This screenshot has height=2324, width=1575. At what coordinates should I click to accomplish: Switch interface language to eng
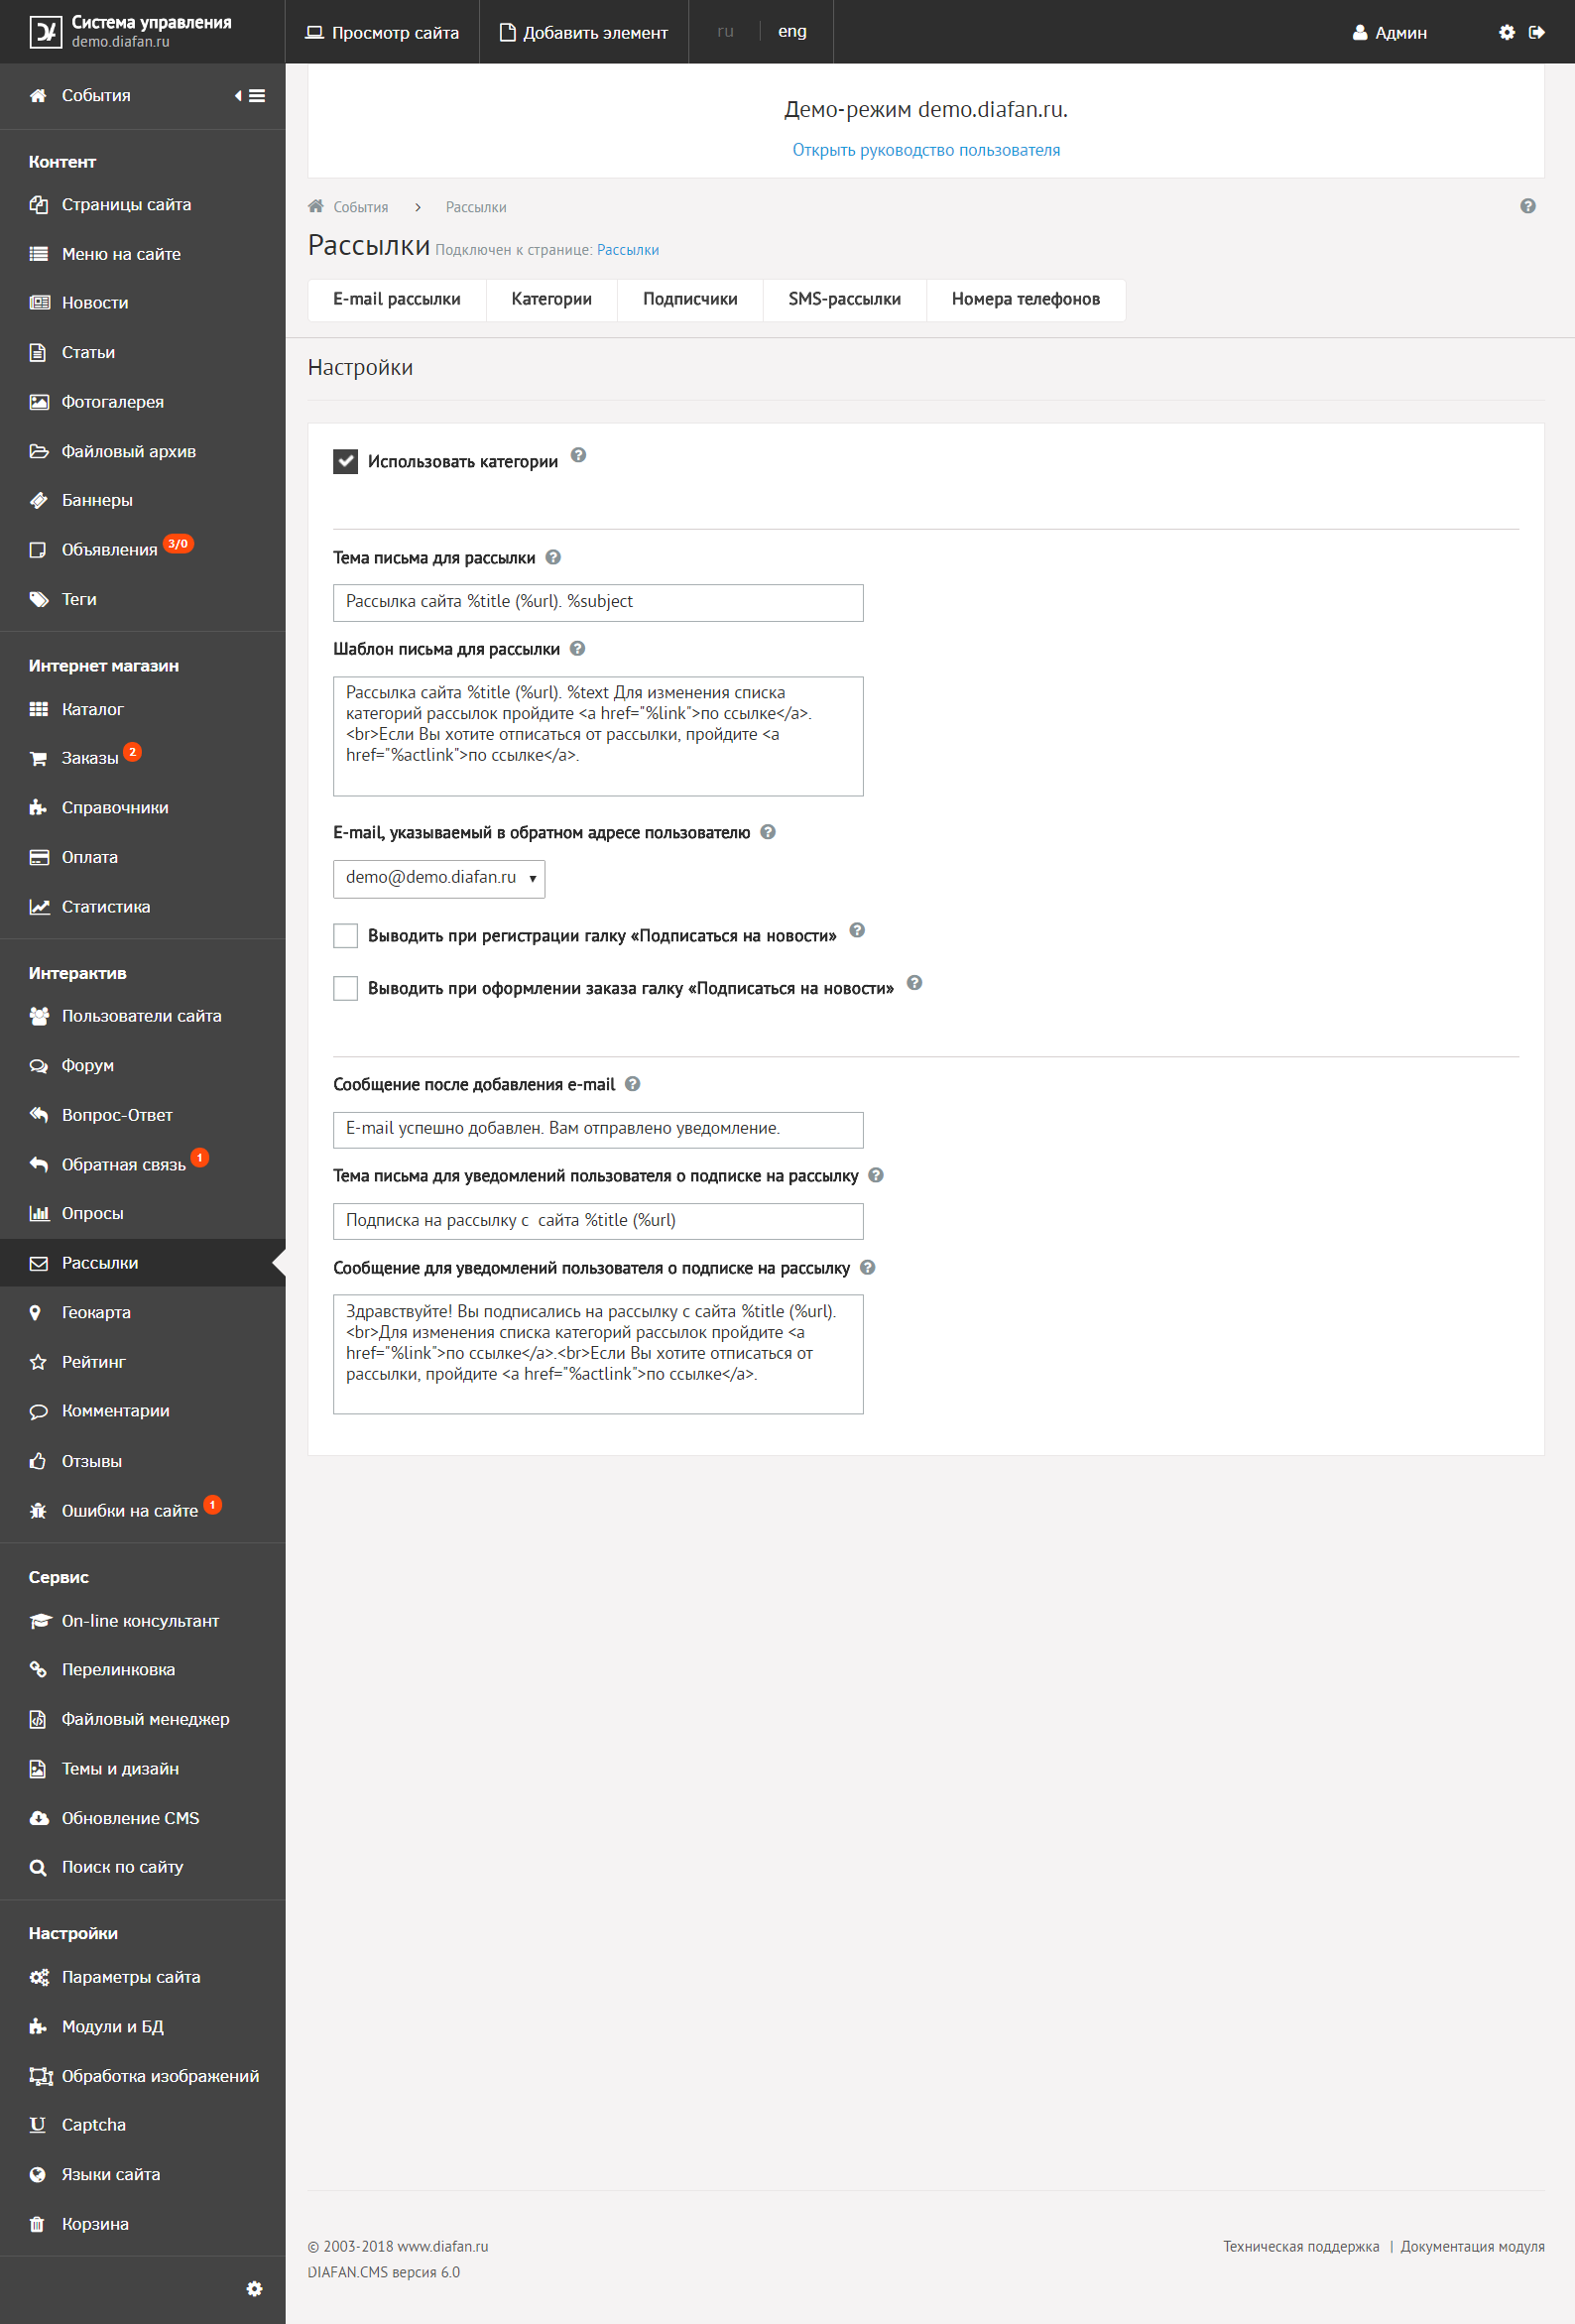coord(792,31)
